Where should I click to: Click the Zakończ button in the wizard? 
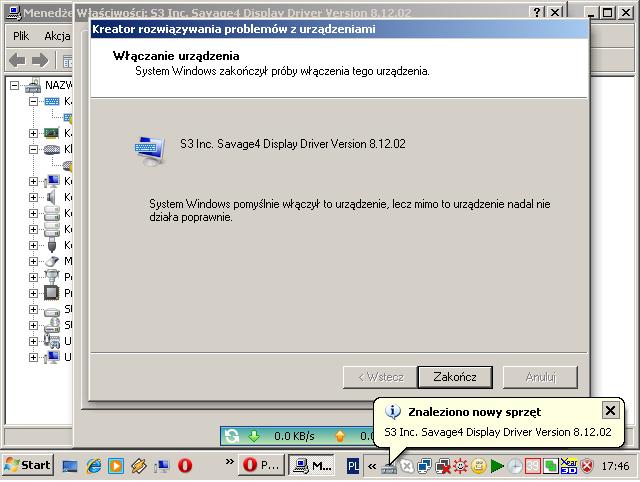pyautogui.click(x=455, y=377)
